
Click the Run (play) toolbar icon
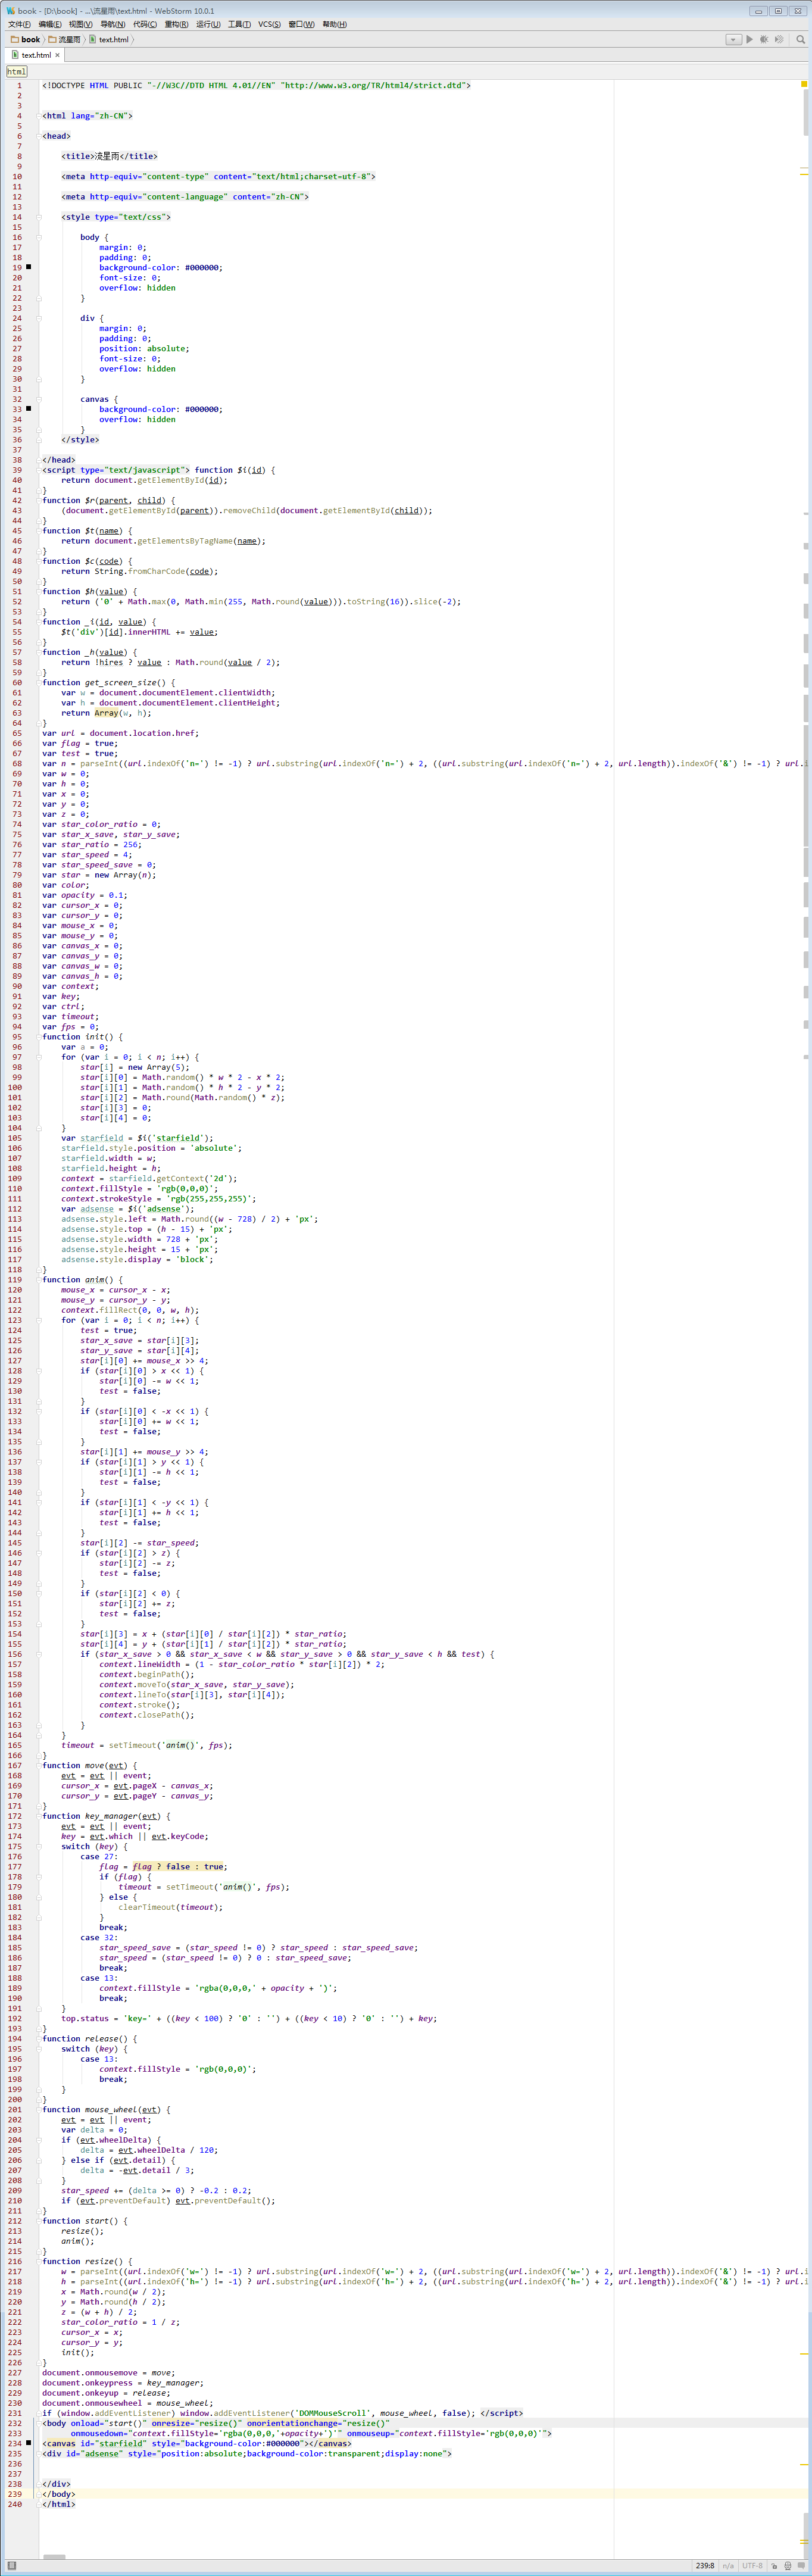pyautogui.click(x=750, y=39)
